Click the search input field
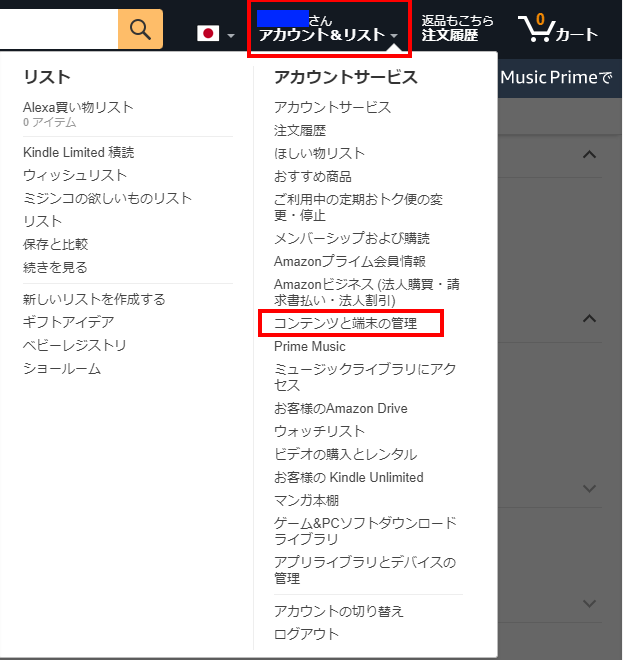Image resolution: width=623 pixels, height=660 pixels. [59, 29]
